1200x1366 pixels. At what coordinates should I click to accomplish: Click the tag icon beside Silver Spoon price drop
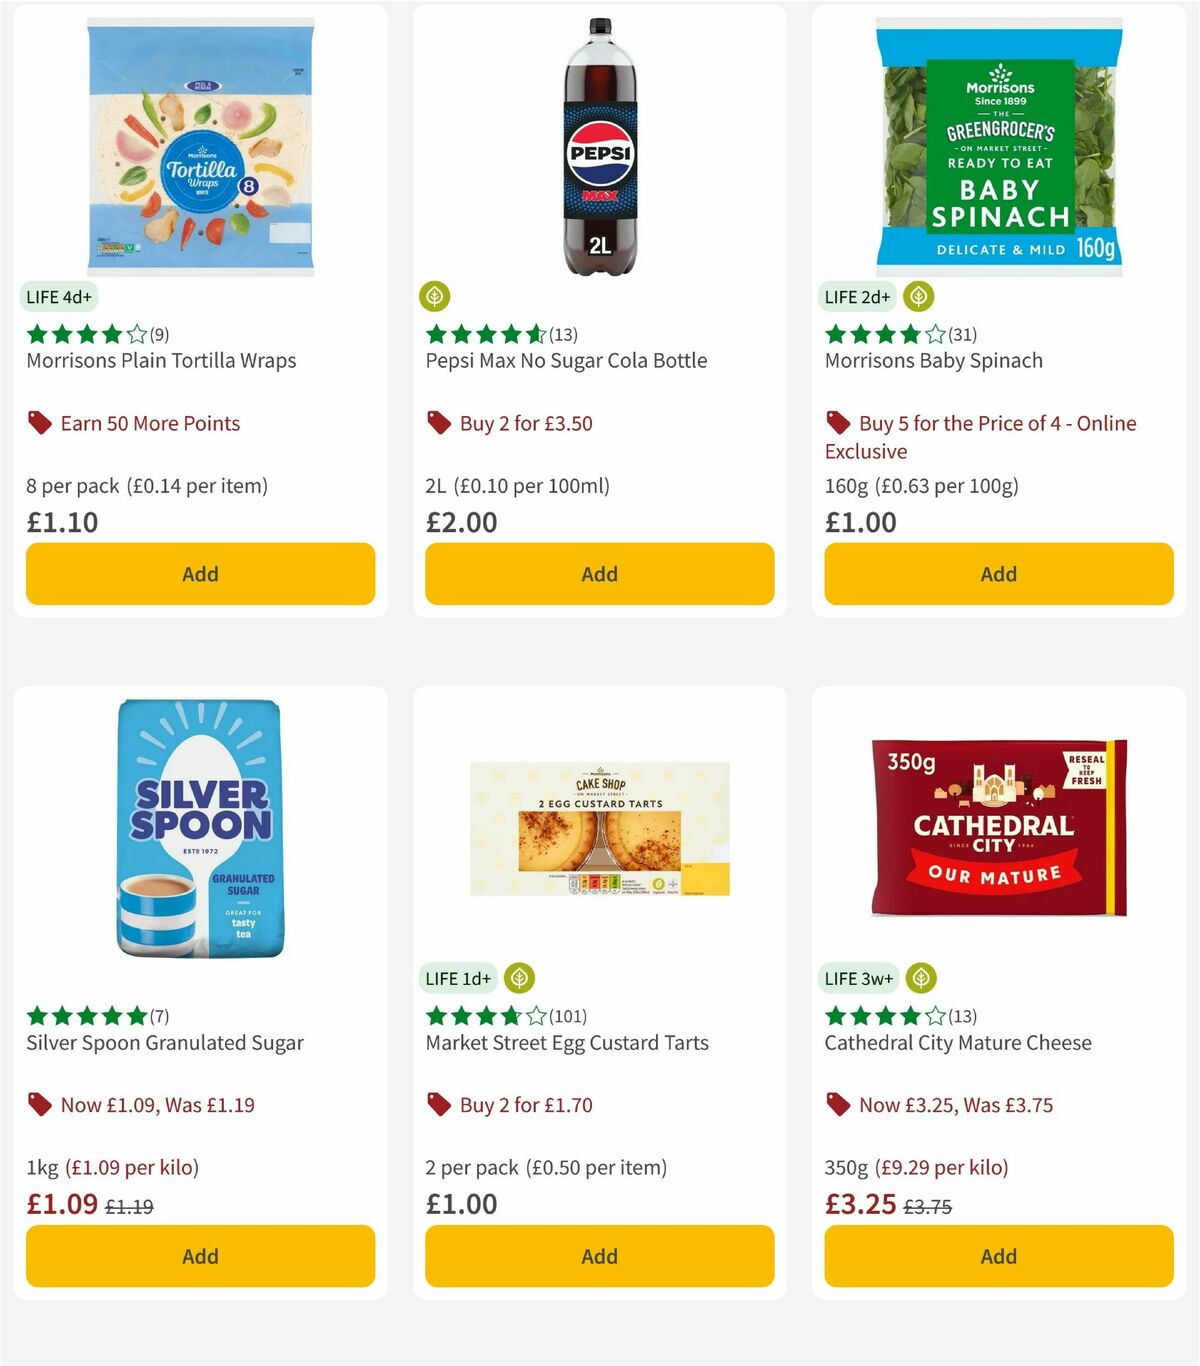click(x=38, y=1105)
